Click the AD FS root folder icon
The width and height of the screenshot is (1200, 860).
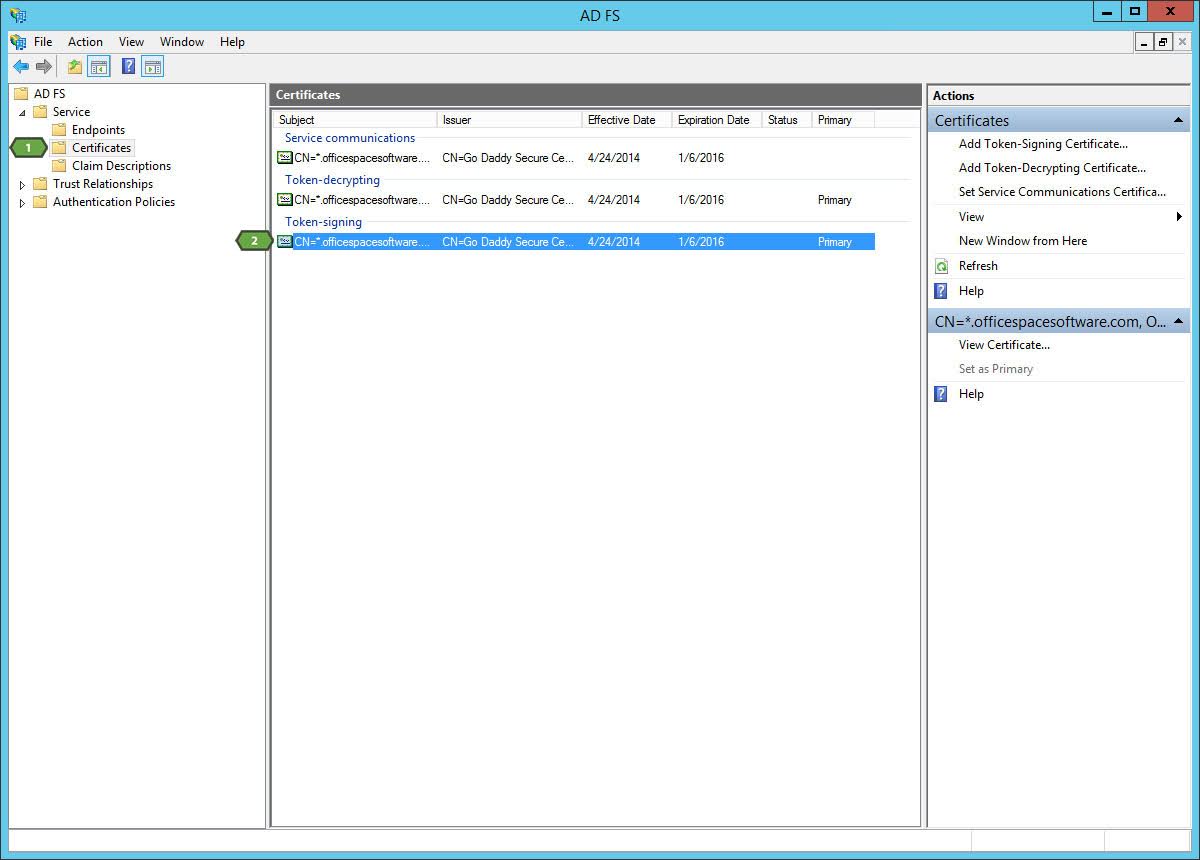[x=21, y=94]
